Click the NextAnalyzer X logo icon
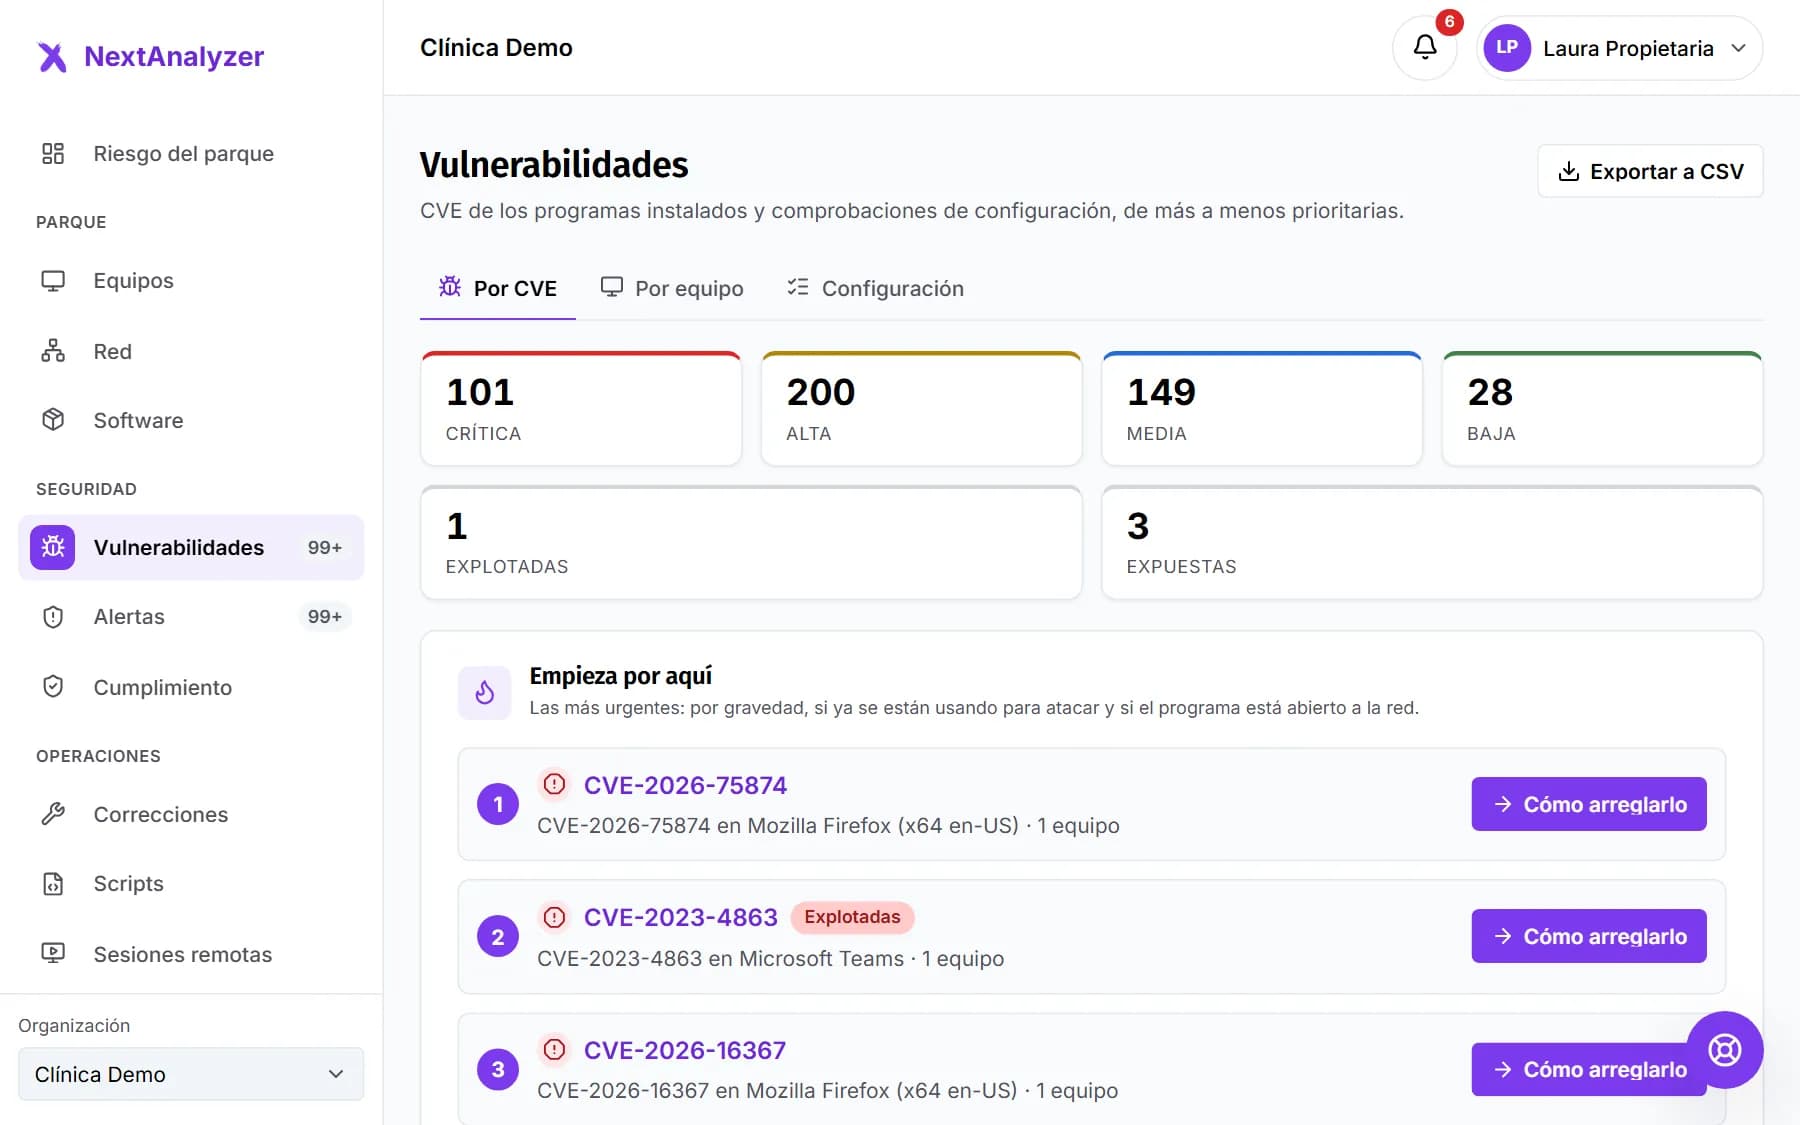The image size is (1800, 1125). pyautogui.click(x=52, y=57)
